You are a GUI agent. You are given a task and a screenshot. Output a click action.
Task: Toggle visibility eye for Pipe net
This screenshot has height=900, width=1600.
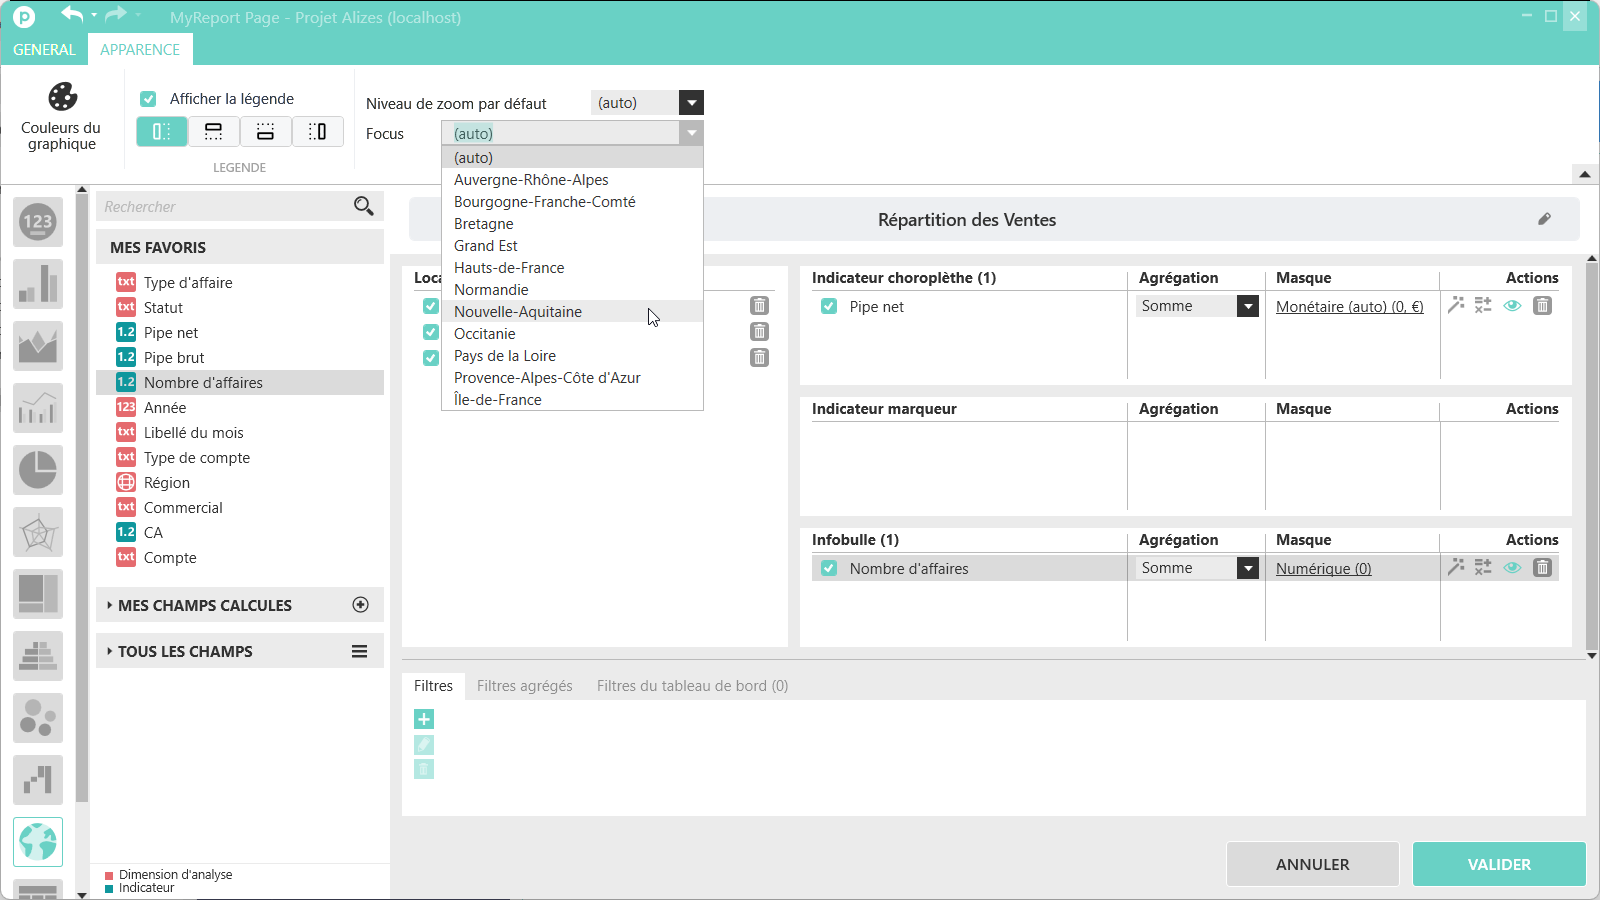(1512, 306)
